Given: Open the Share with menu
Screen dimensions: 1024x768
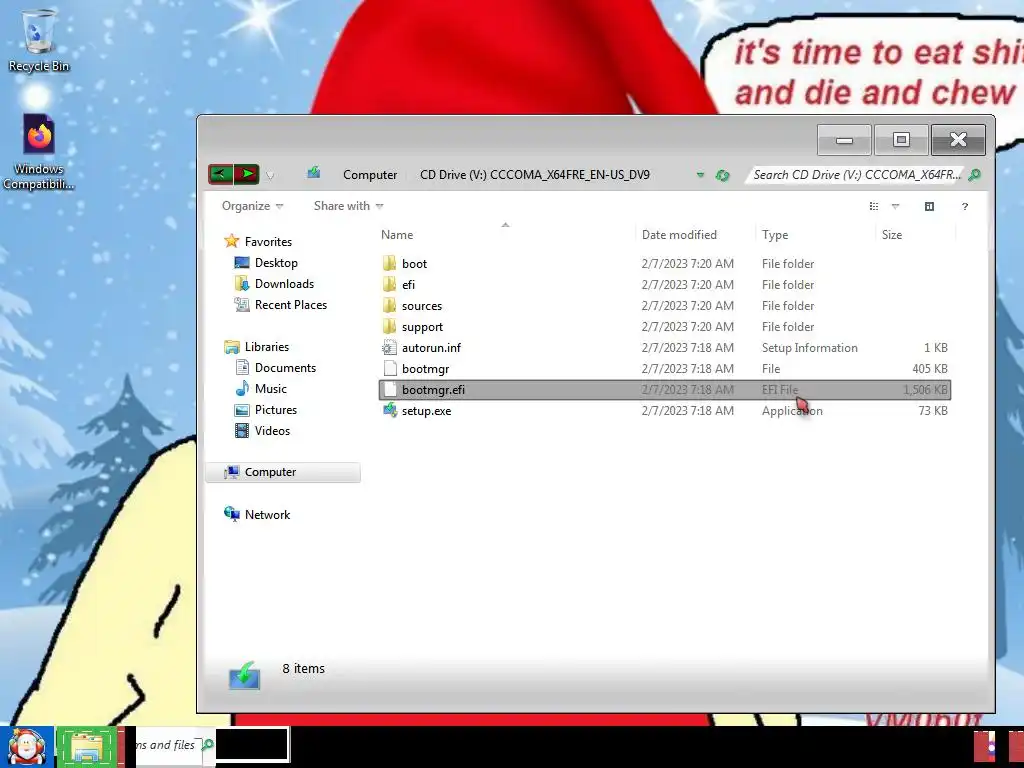Looking at the screenshot, I should 348,206.
